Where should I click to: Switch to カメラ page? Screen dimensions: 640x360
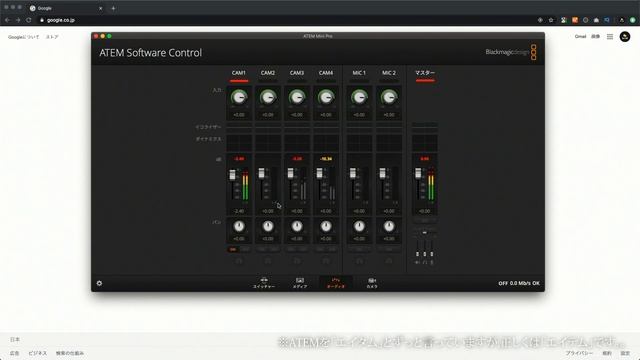372,282
